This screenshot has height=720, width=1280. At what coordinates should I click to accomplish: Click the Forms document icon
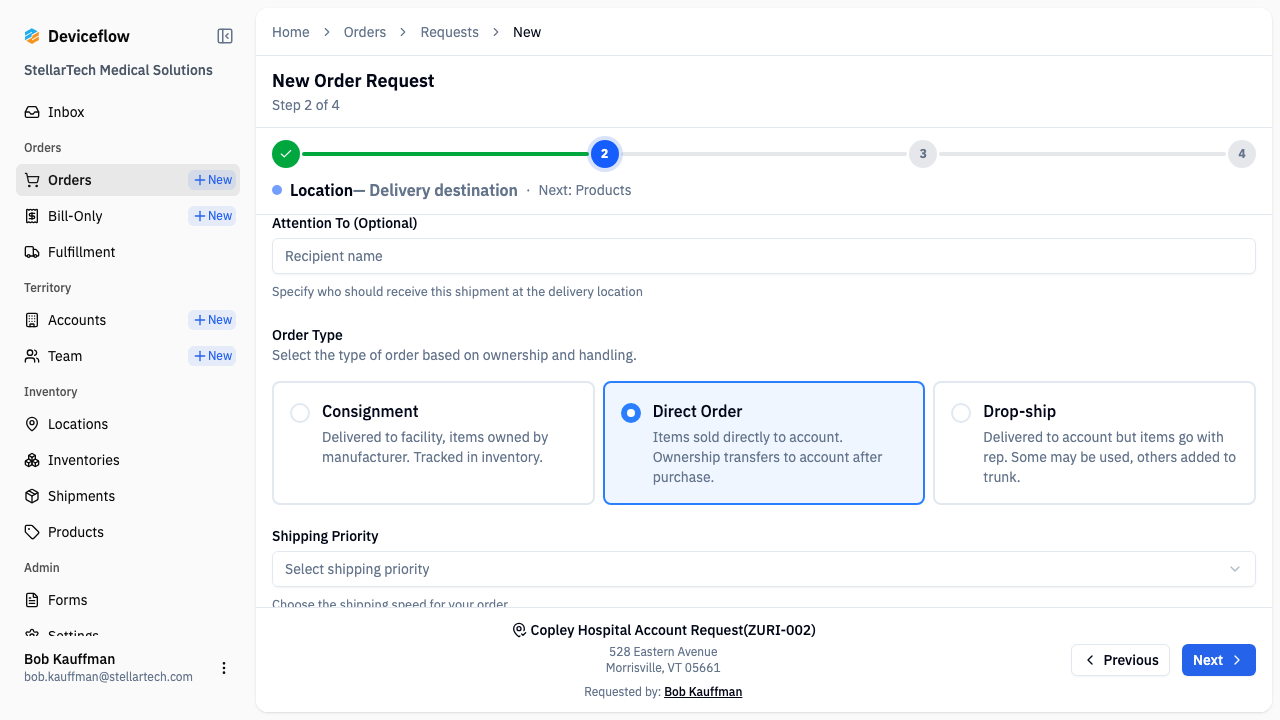[x=32, y=600]
